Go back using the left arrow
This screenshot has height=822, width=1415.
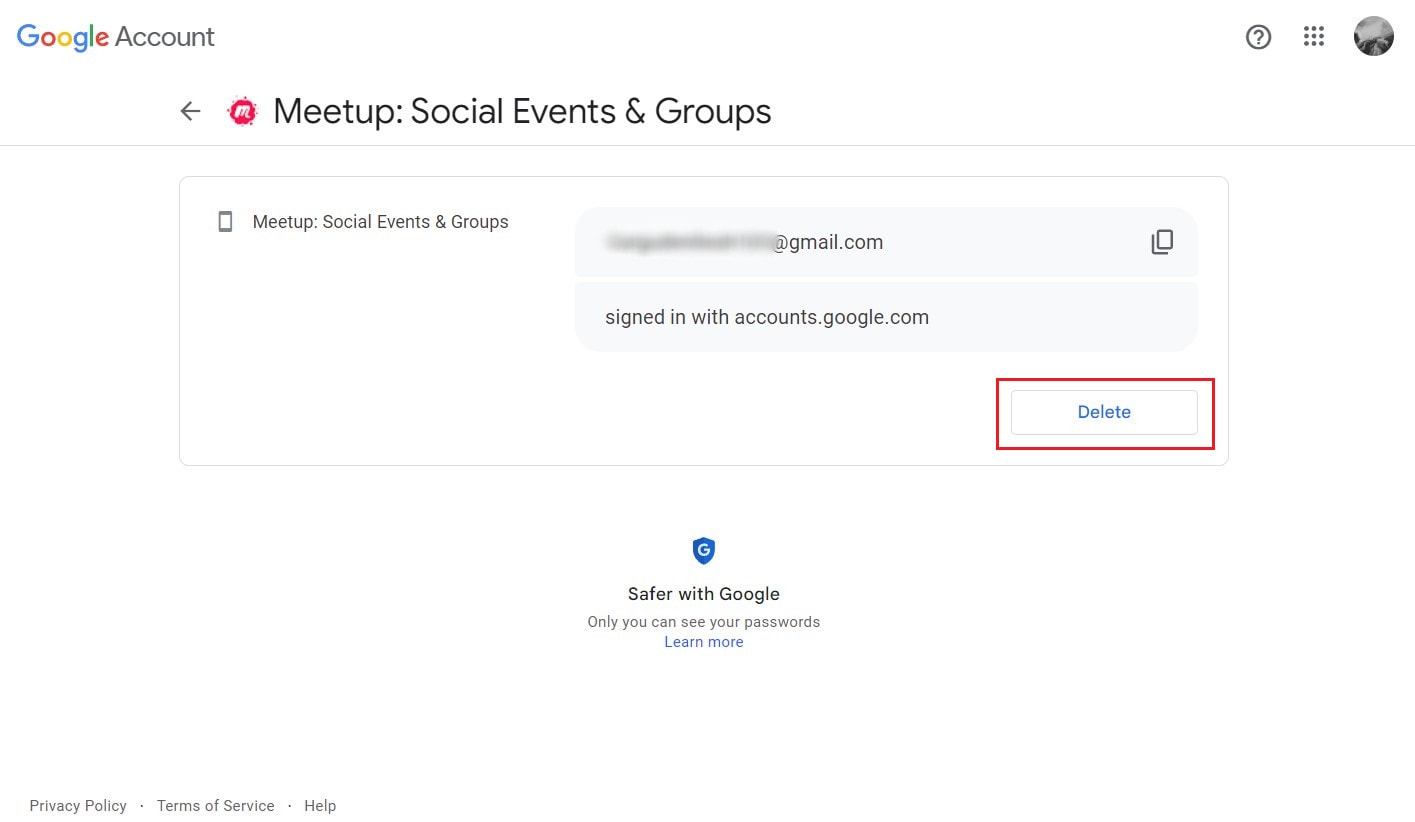[190, 111]
